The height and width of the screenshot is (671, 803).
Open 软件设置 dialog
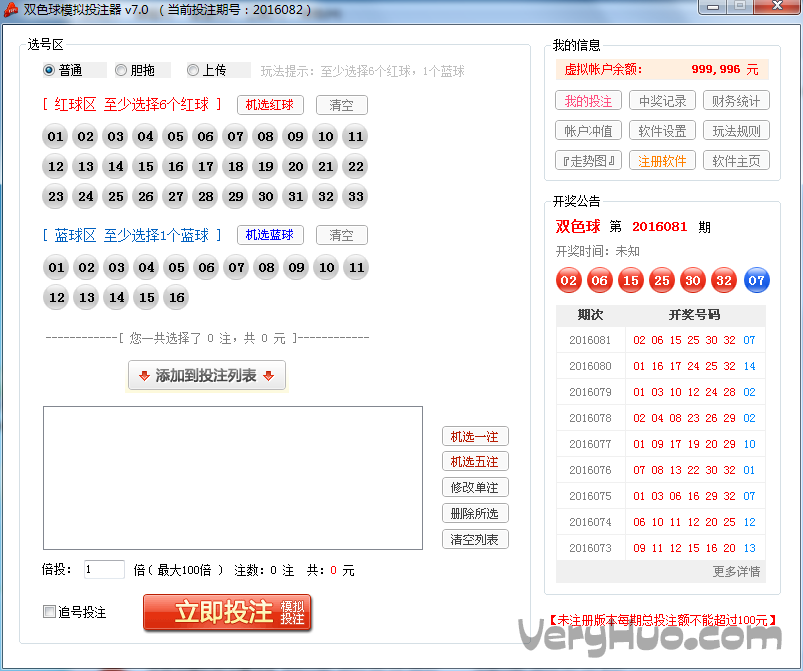[662, 131]
